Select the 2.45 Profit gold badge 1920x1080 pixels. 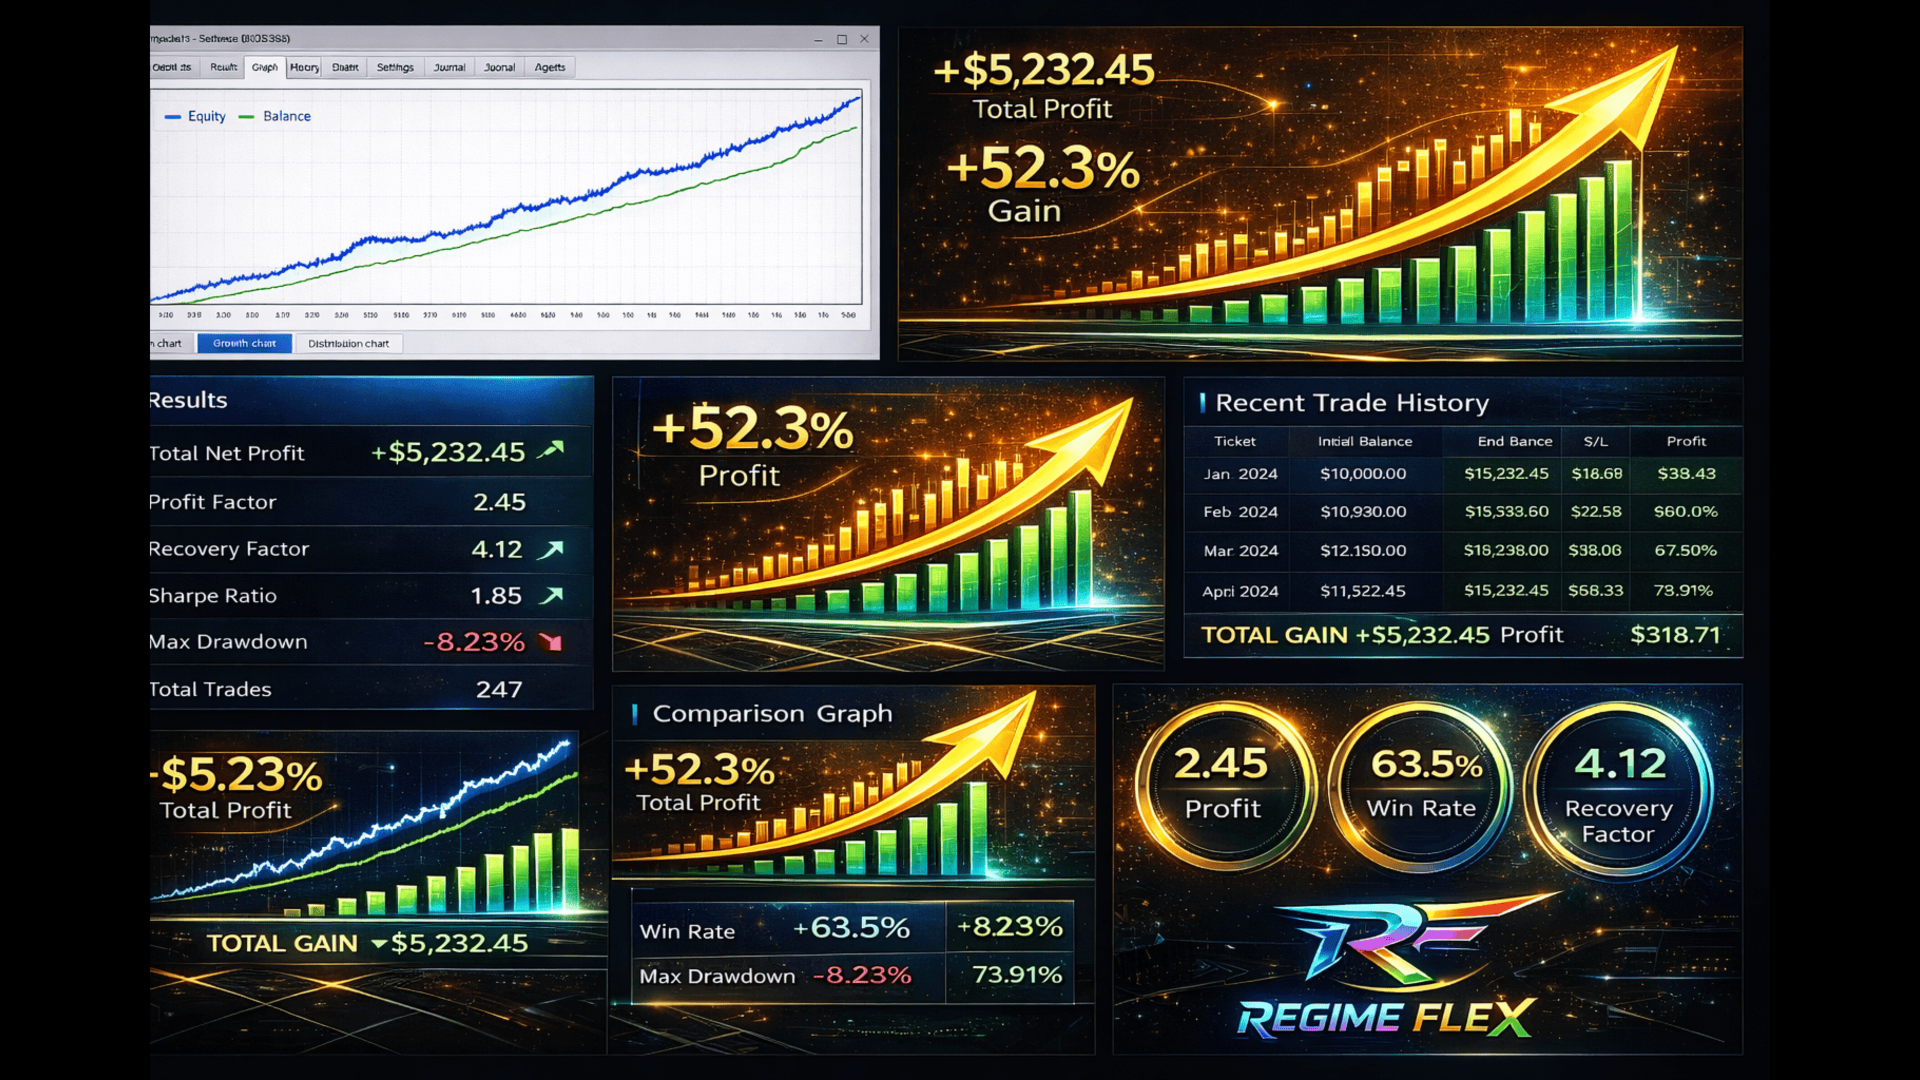tap(1222, 786)
